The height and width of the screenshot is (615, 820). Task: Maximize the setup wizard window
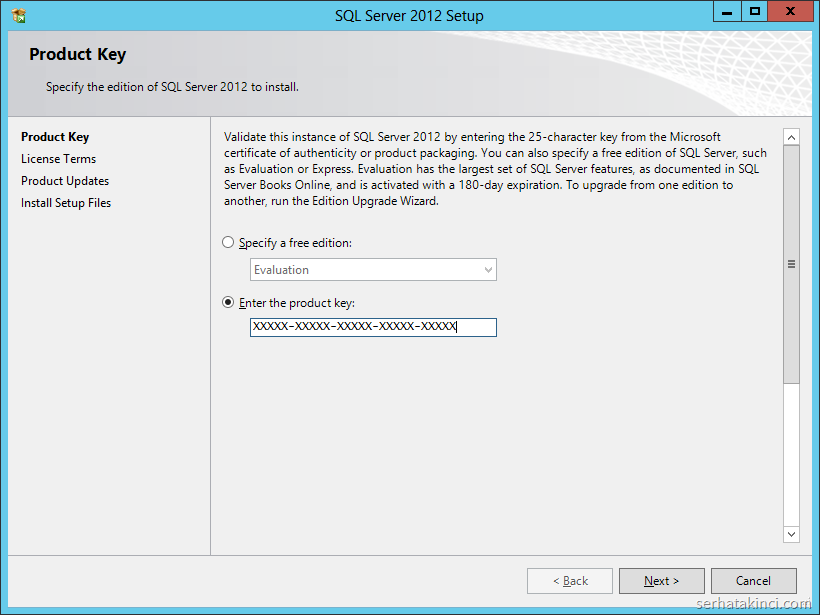click(755, 12)
